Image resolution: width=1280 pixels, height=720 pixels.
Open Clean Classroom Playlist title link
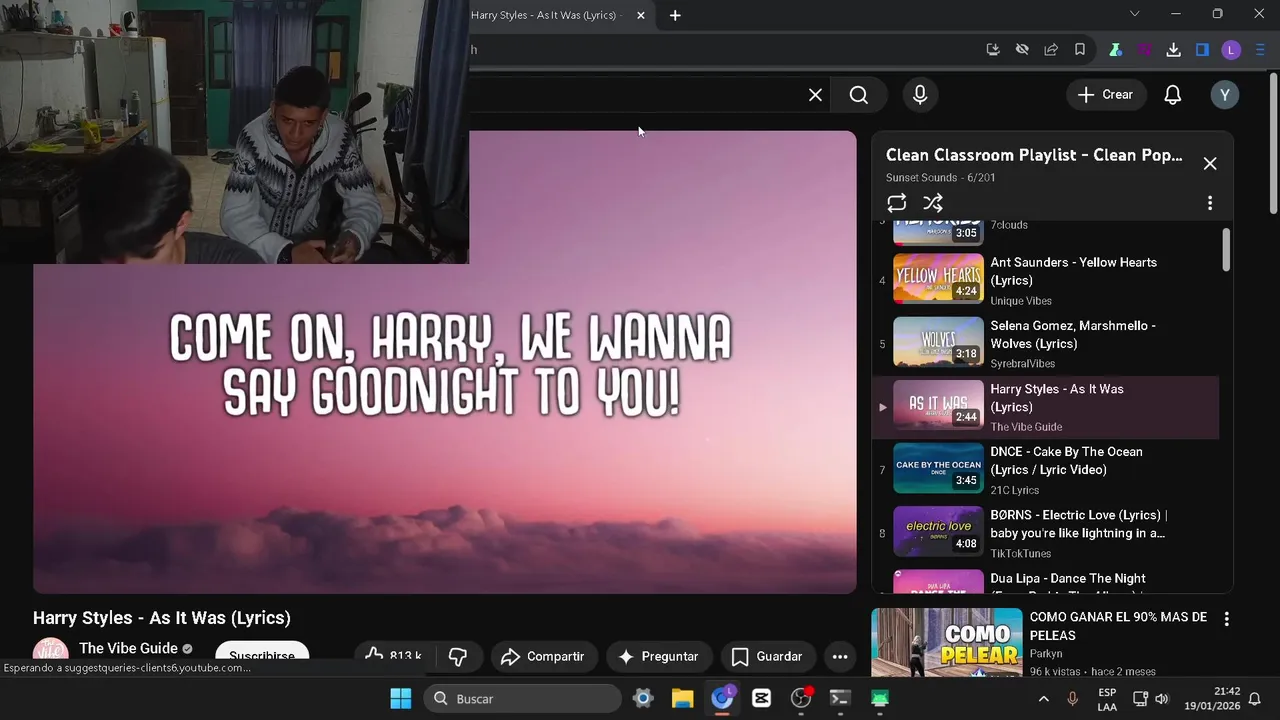[1034, 155]
